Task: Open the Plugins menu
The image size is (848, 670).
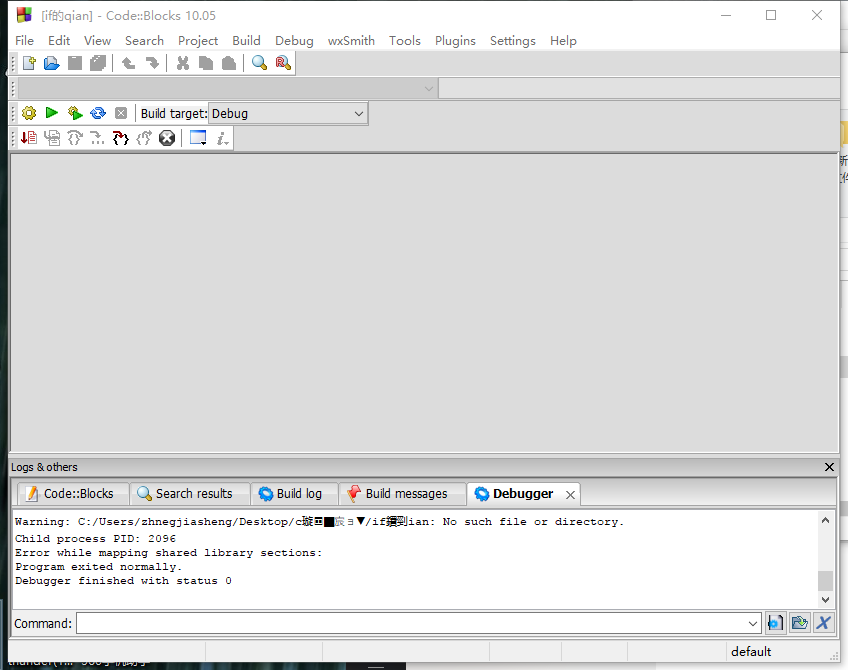Action: 455,41
